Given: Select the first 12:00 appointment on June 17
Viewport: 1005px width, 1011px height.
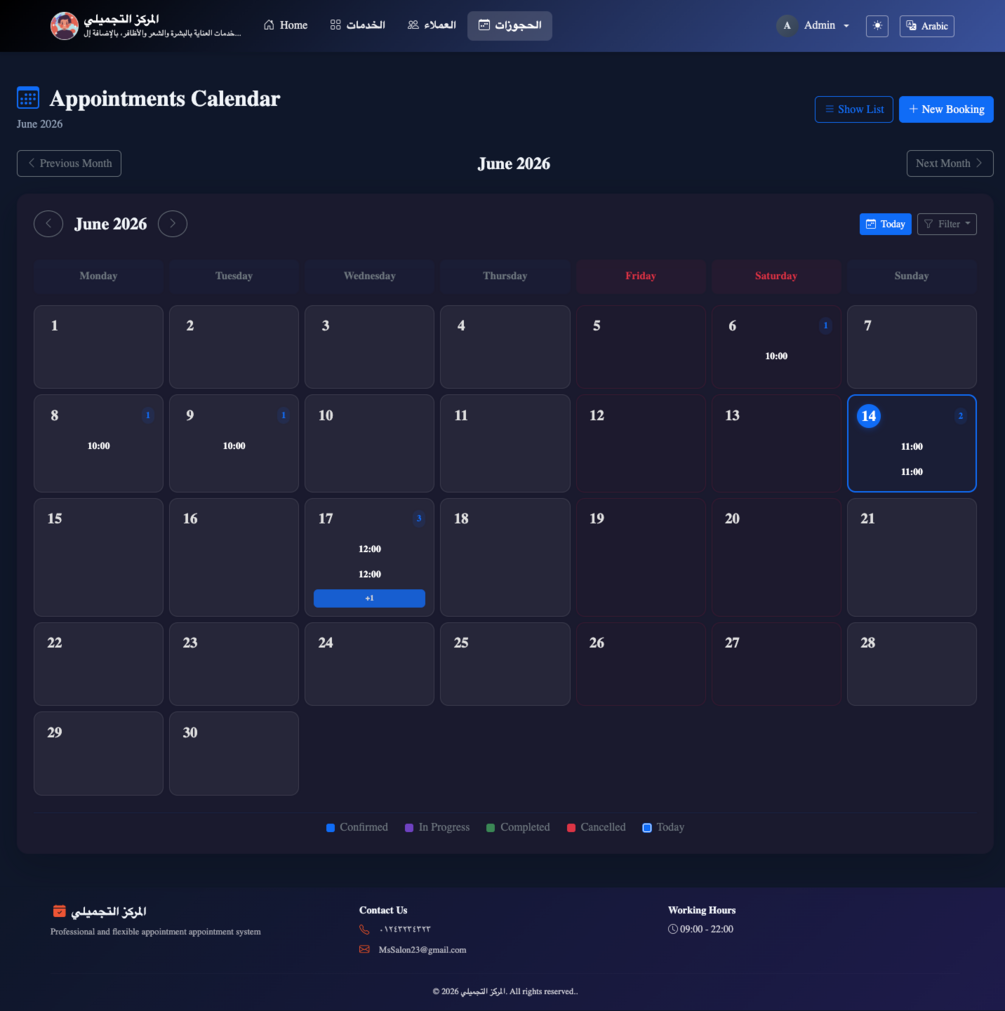Looking at the screenshot, I should pyautogui.click(x=369, y=549).
